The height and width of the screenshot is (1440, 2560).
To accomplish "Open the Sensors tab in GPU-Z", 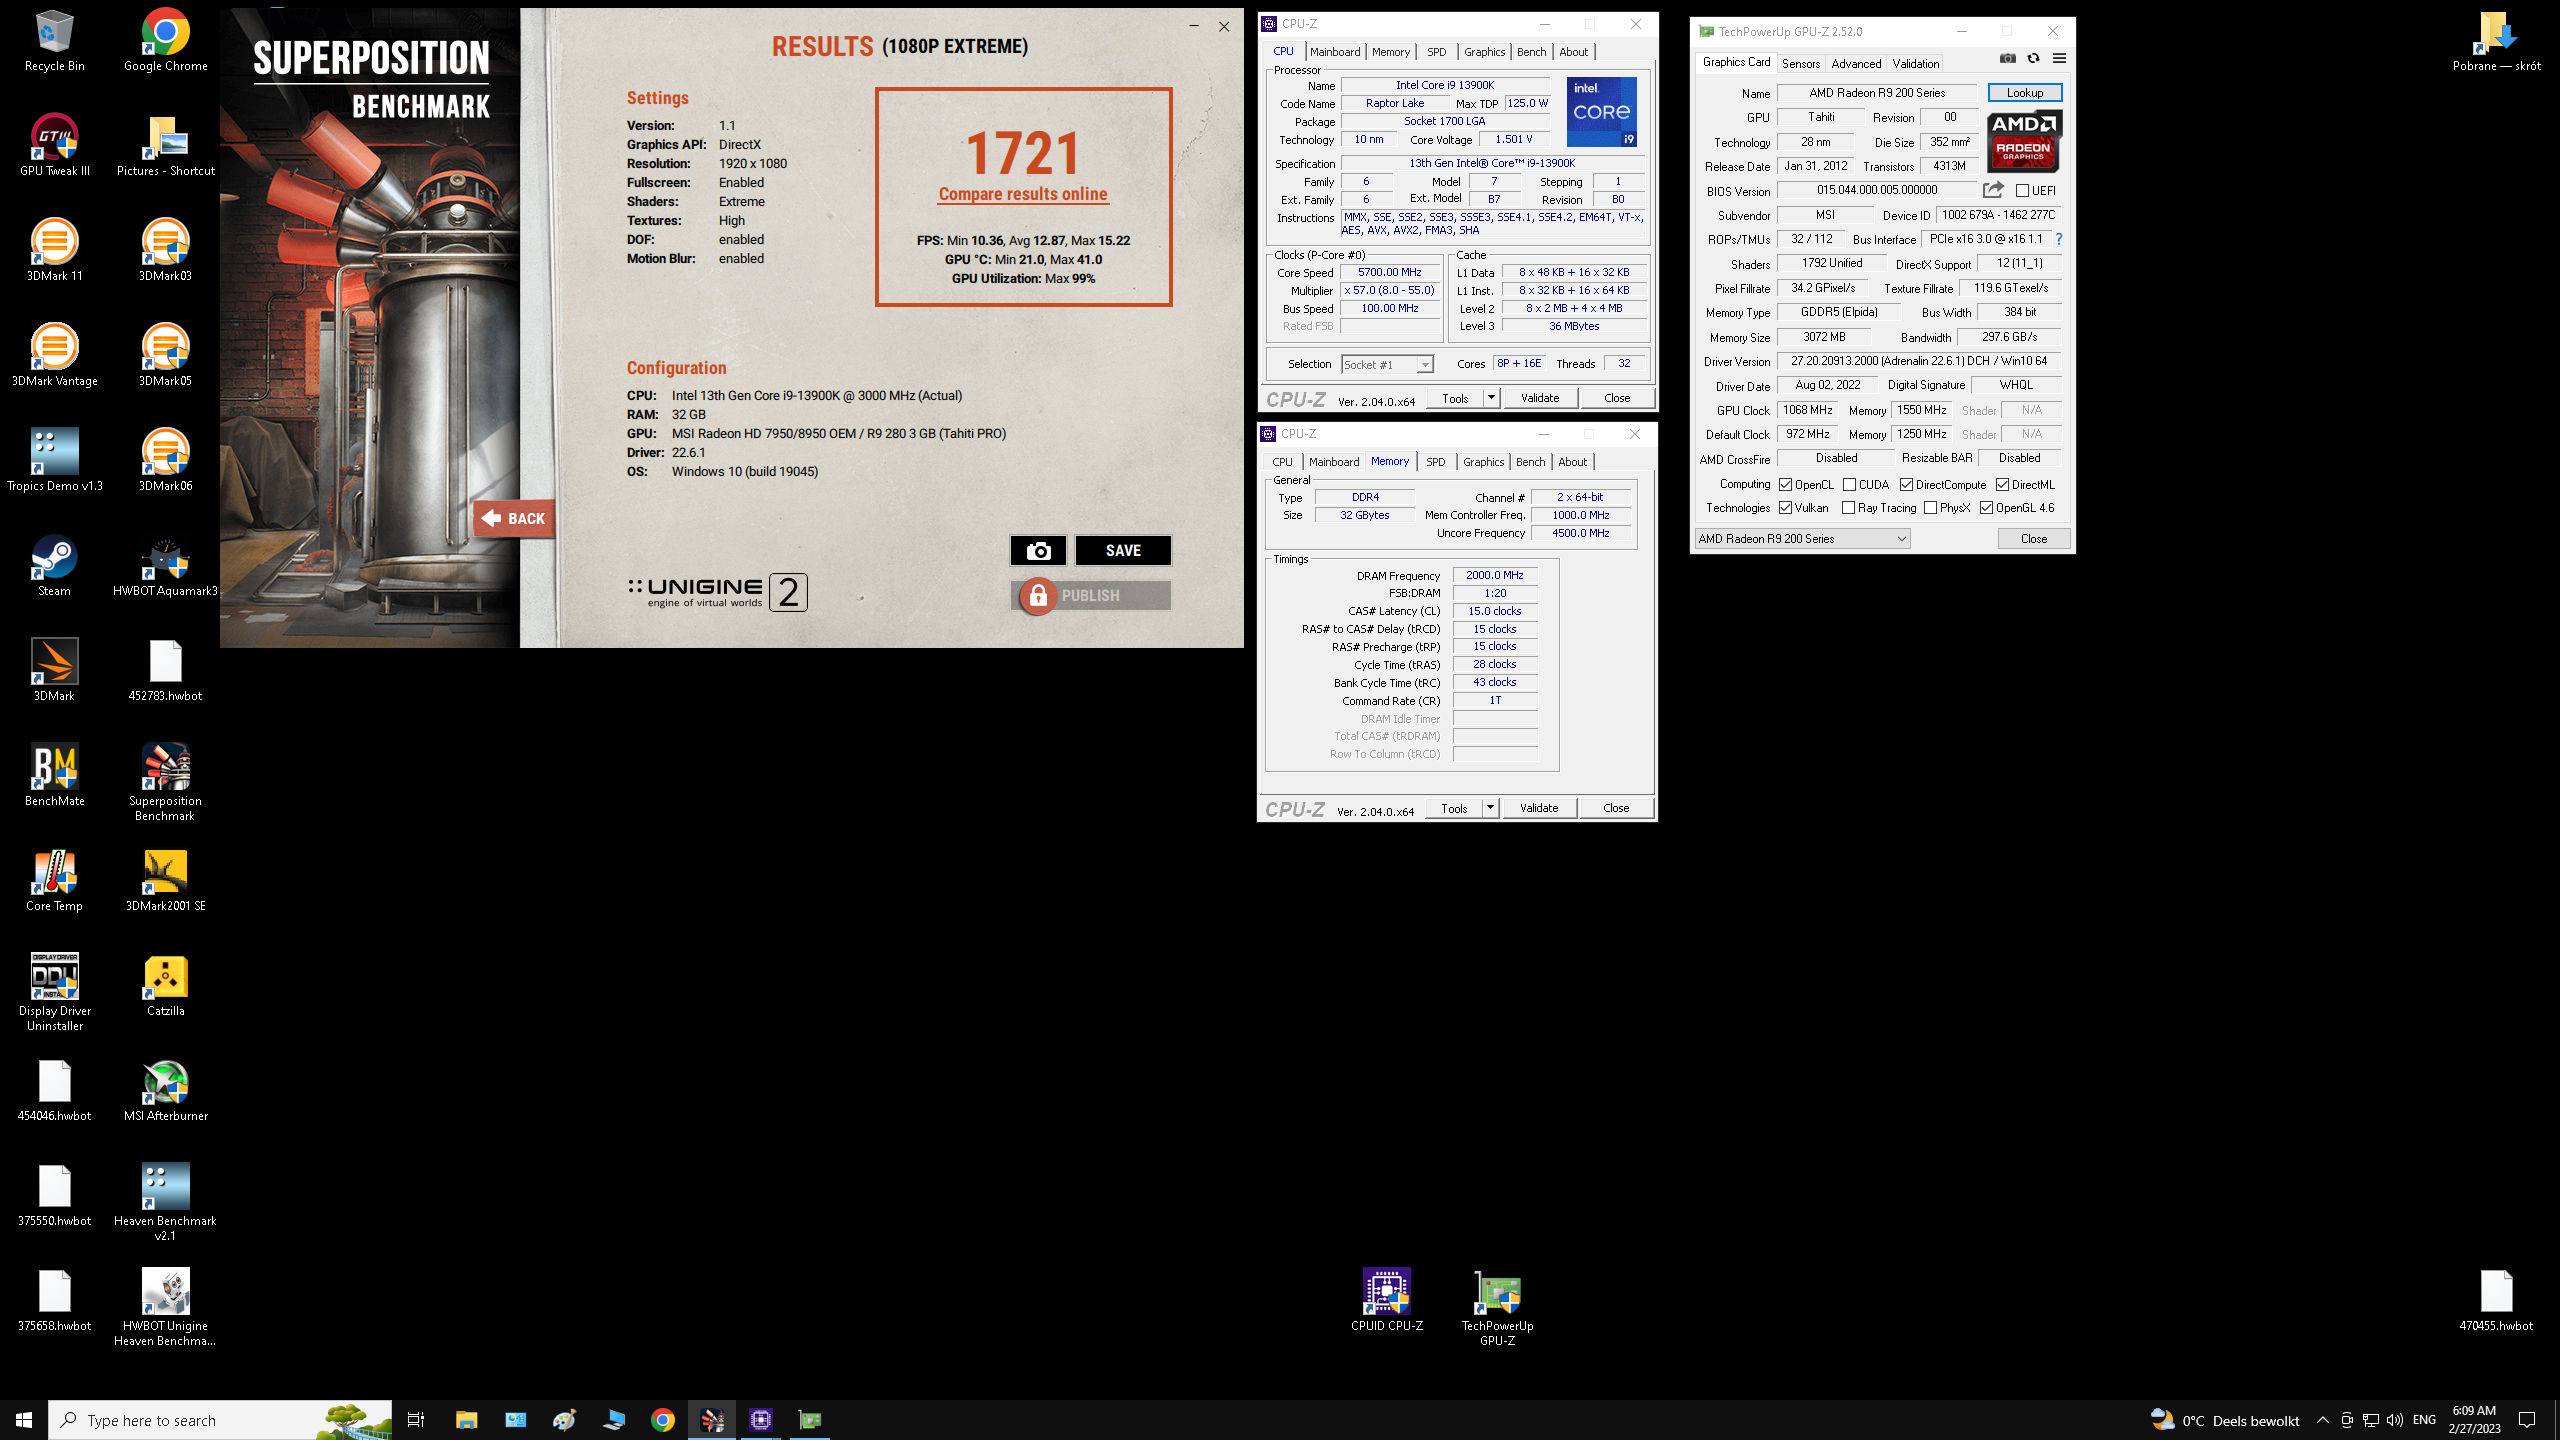I will 1800,63.
